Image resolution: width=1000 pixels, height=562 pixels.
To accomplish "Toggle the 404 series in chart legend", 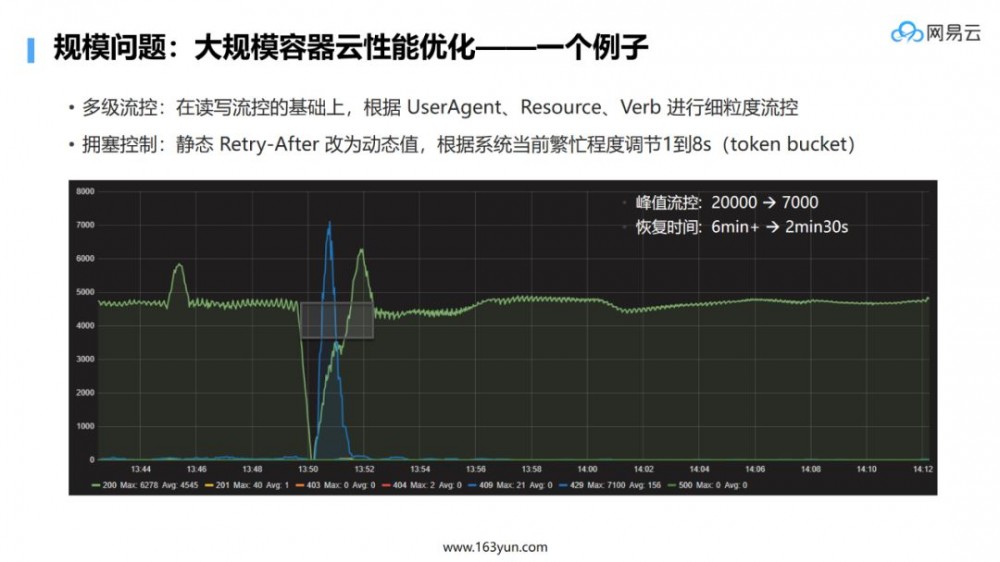I will point(422,485).
